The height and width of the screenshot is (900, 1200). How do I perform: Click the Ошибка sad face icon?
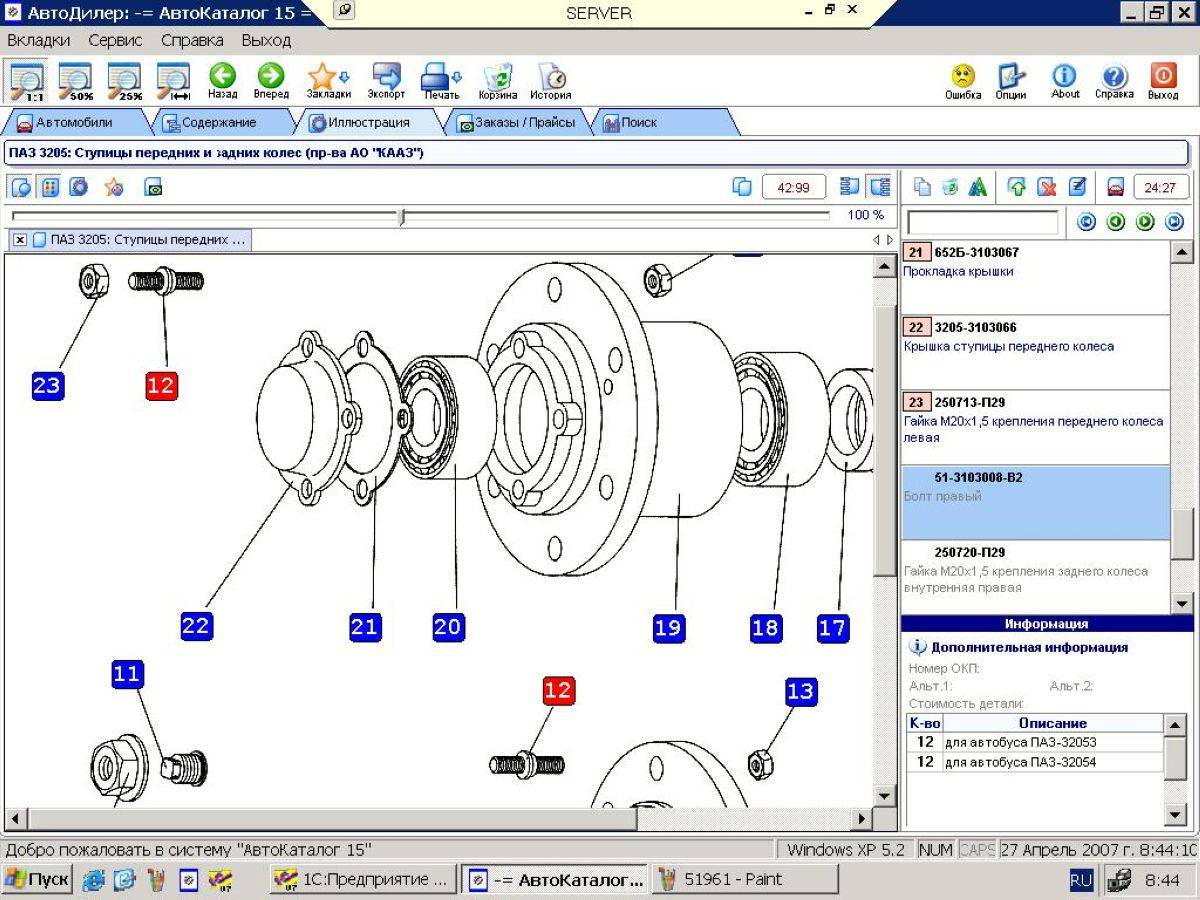[x=963, y=76]
